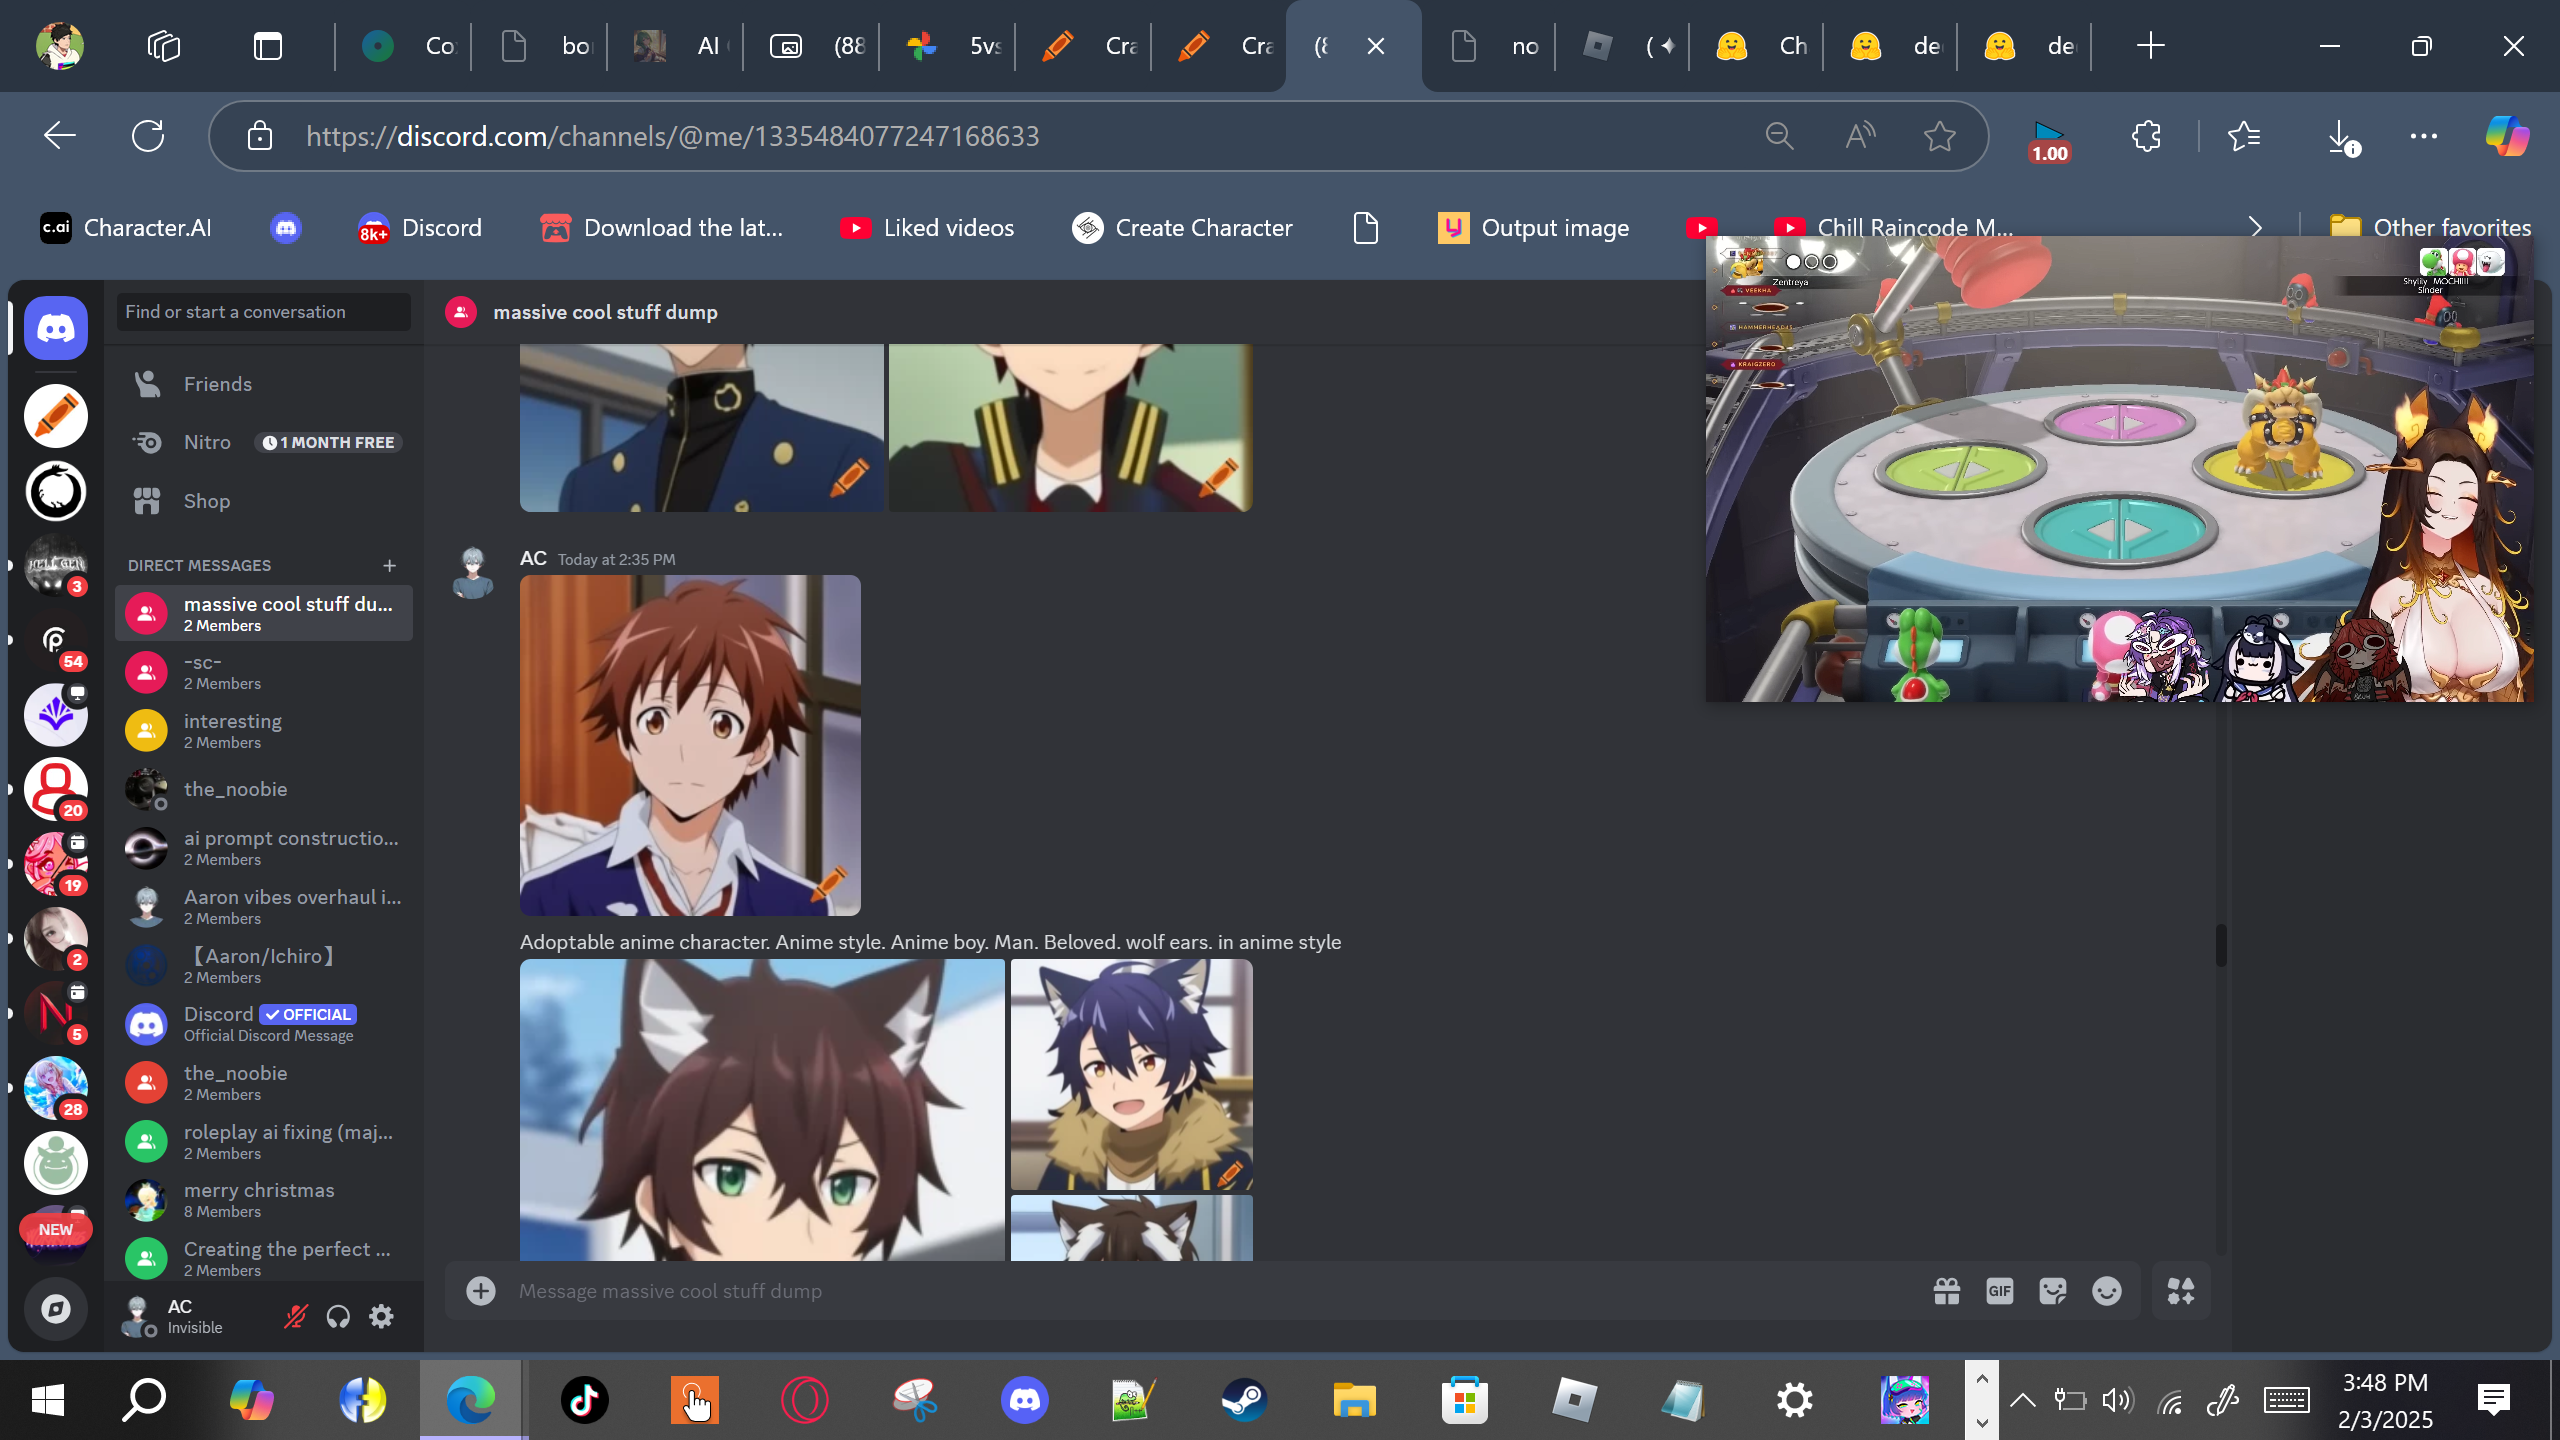Open the Windows Start menu
The height and width of the screenshot is (1440, 2560).
click(48, 1400)
